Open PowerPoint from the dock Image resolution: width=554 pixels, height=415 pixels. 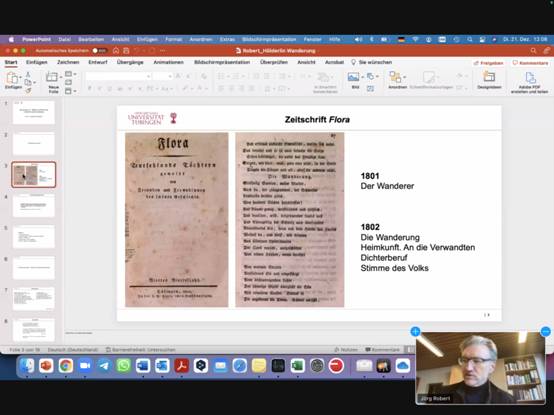(46, 366)
